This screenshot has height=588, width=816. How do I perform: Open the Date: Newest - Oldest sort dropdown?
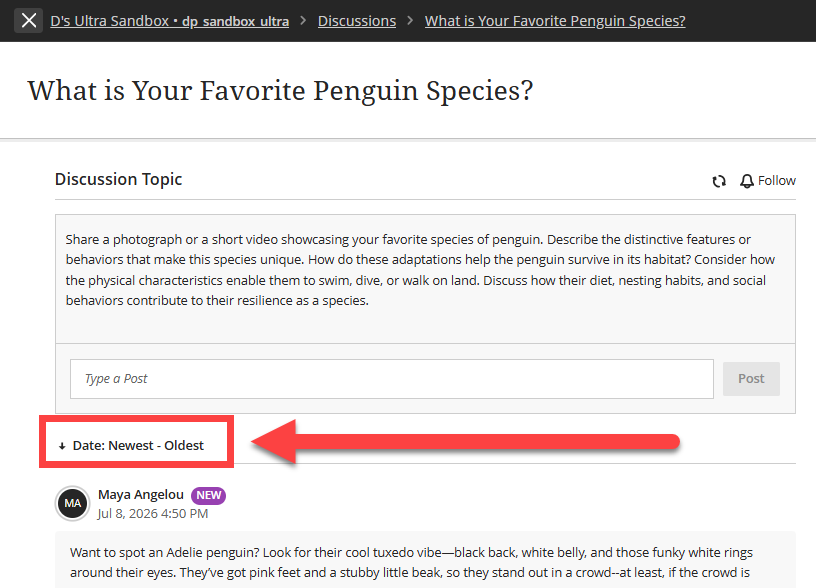click(132, 445)
